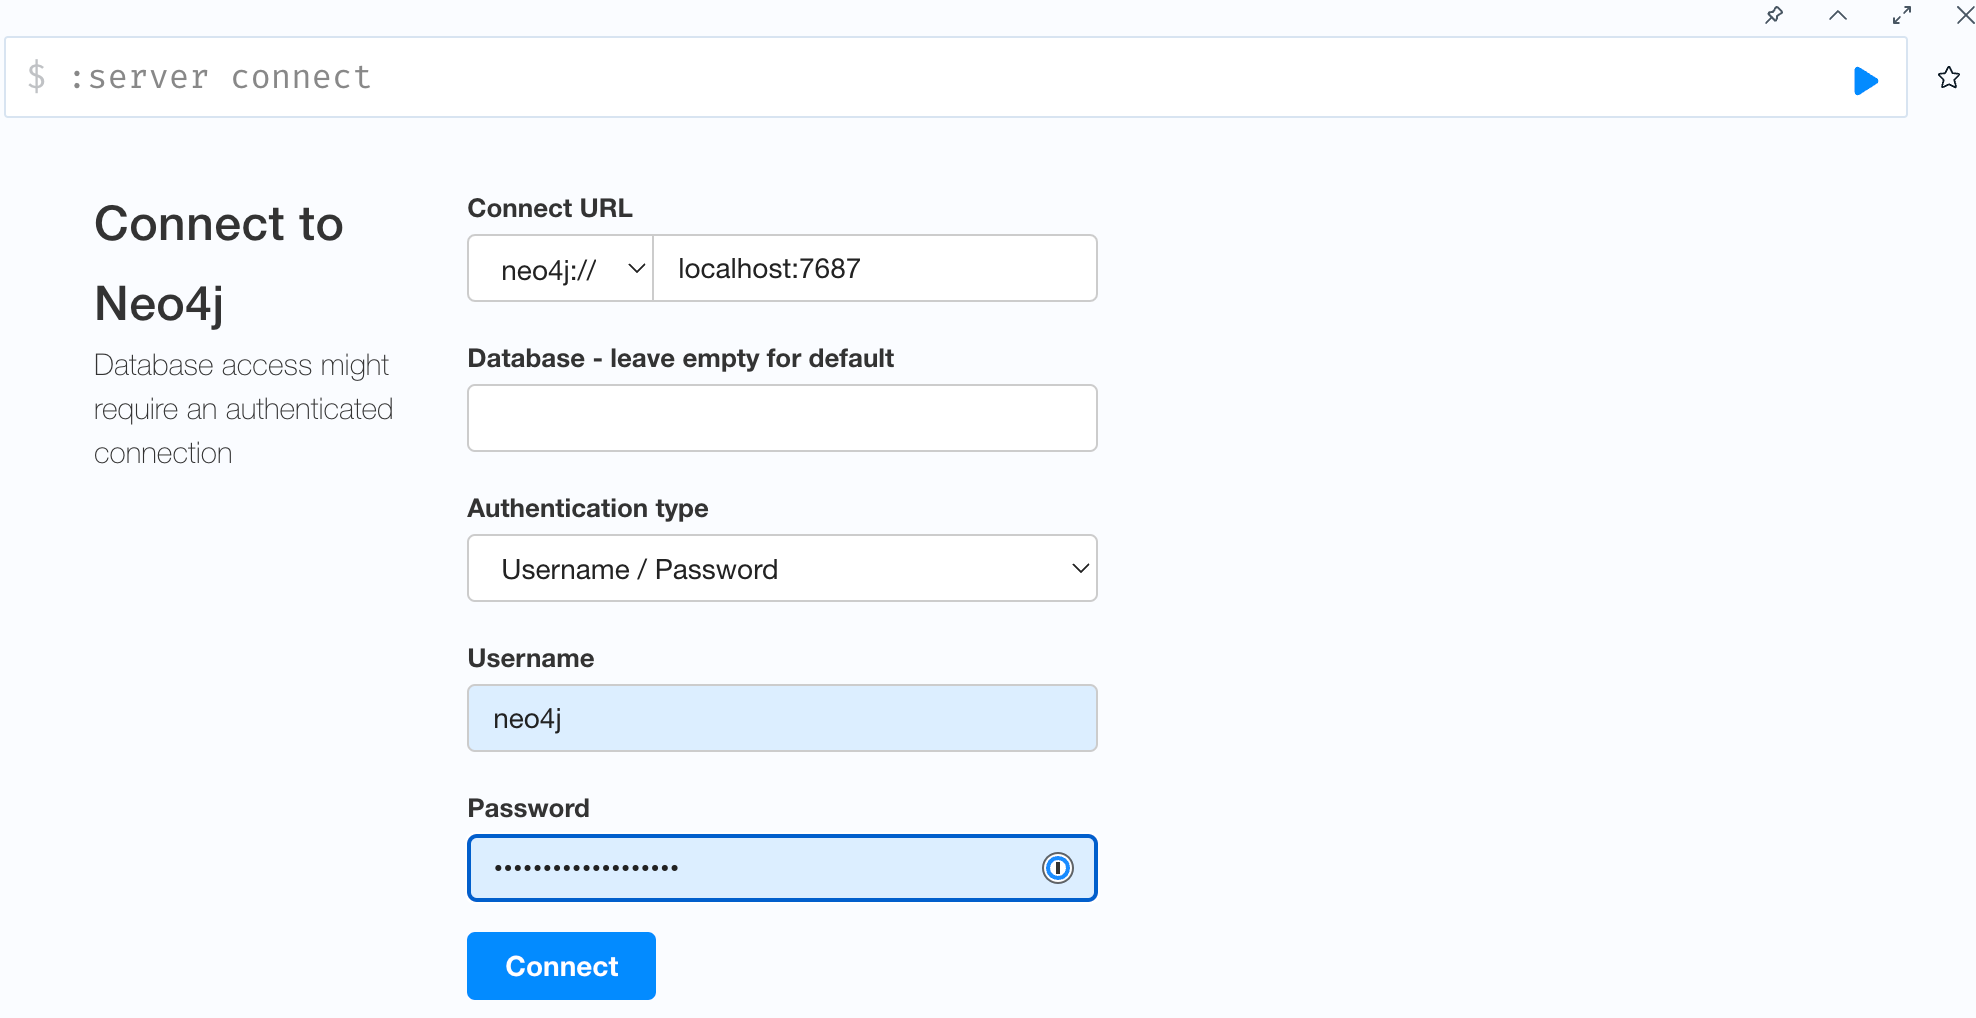Viewport: 1976px width, 1018px height.
Task: Click the Username label
Action: (531, 658)
